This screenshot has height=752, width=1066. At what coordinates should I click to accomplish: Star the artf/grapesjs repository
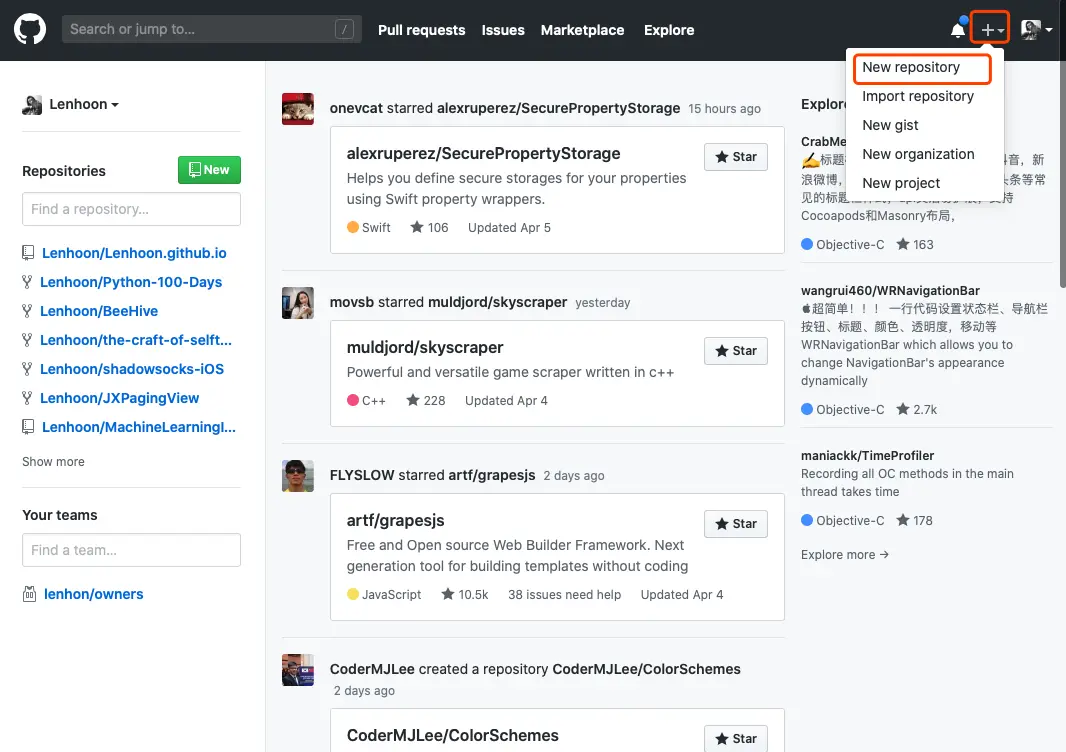click(736, 524)
